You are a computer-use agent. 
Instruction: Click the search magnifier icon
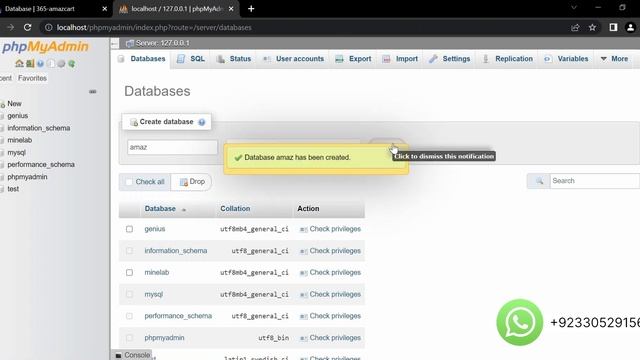click(x=539, y=181)
